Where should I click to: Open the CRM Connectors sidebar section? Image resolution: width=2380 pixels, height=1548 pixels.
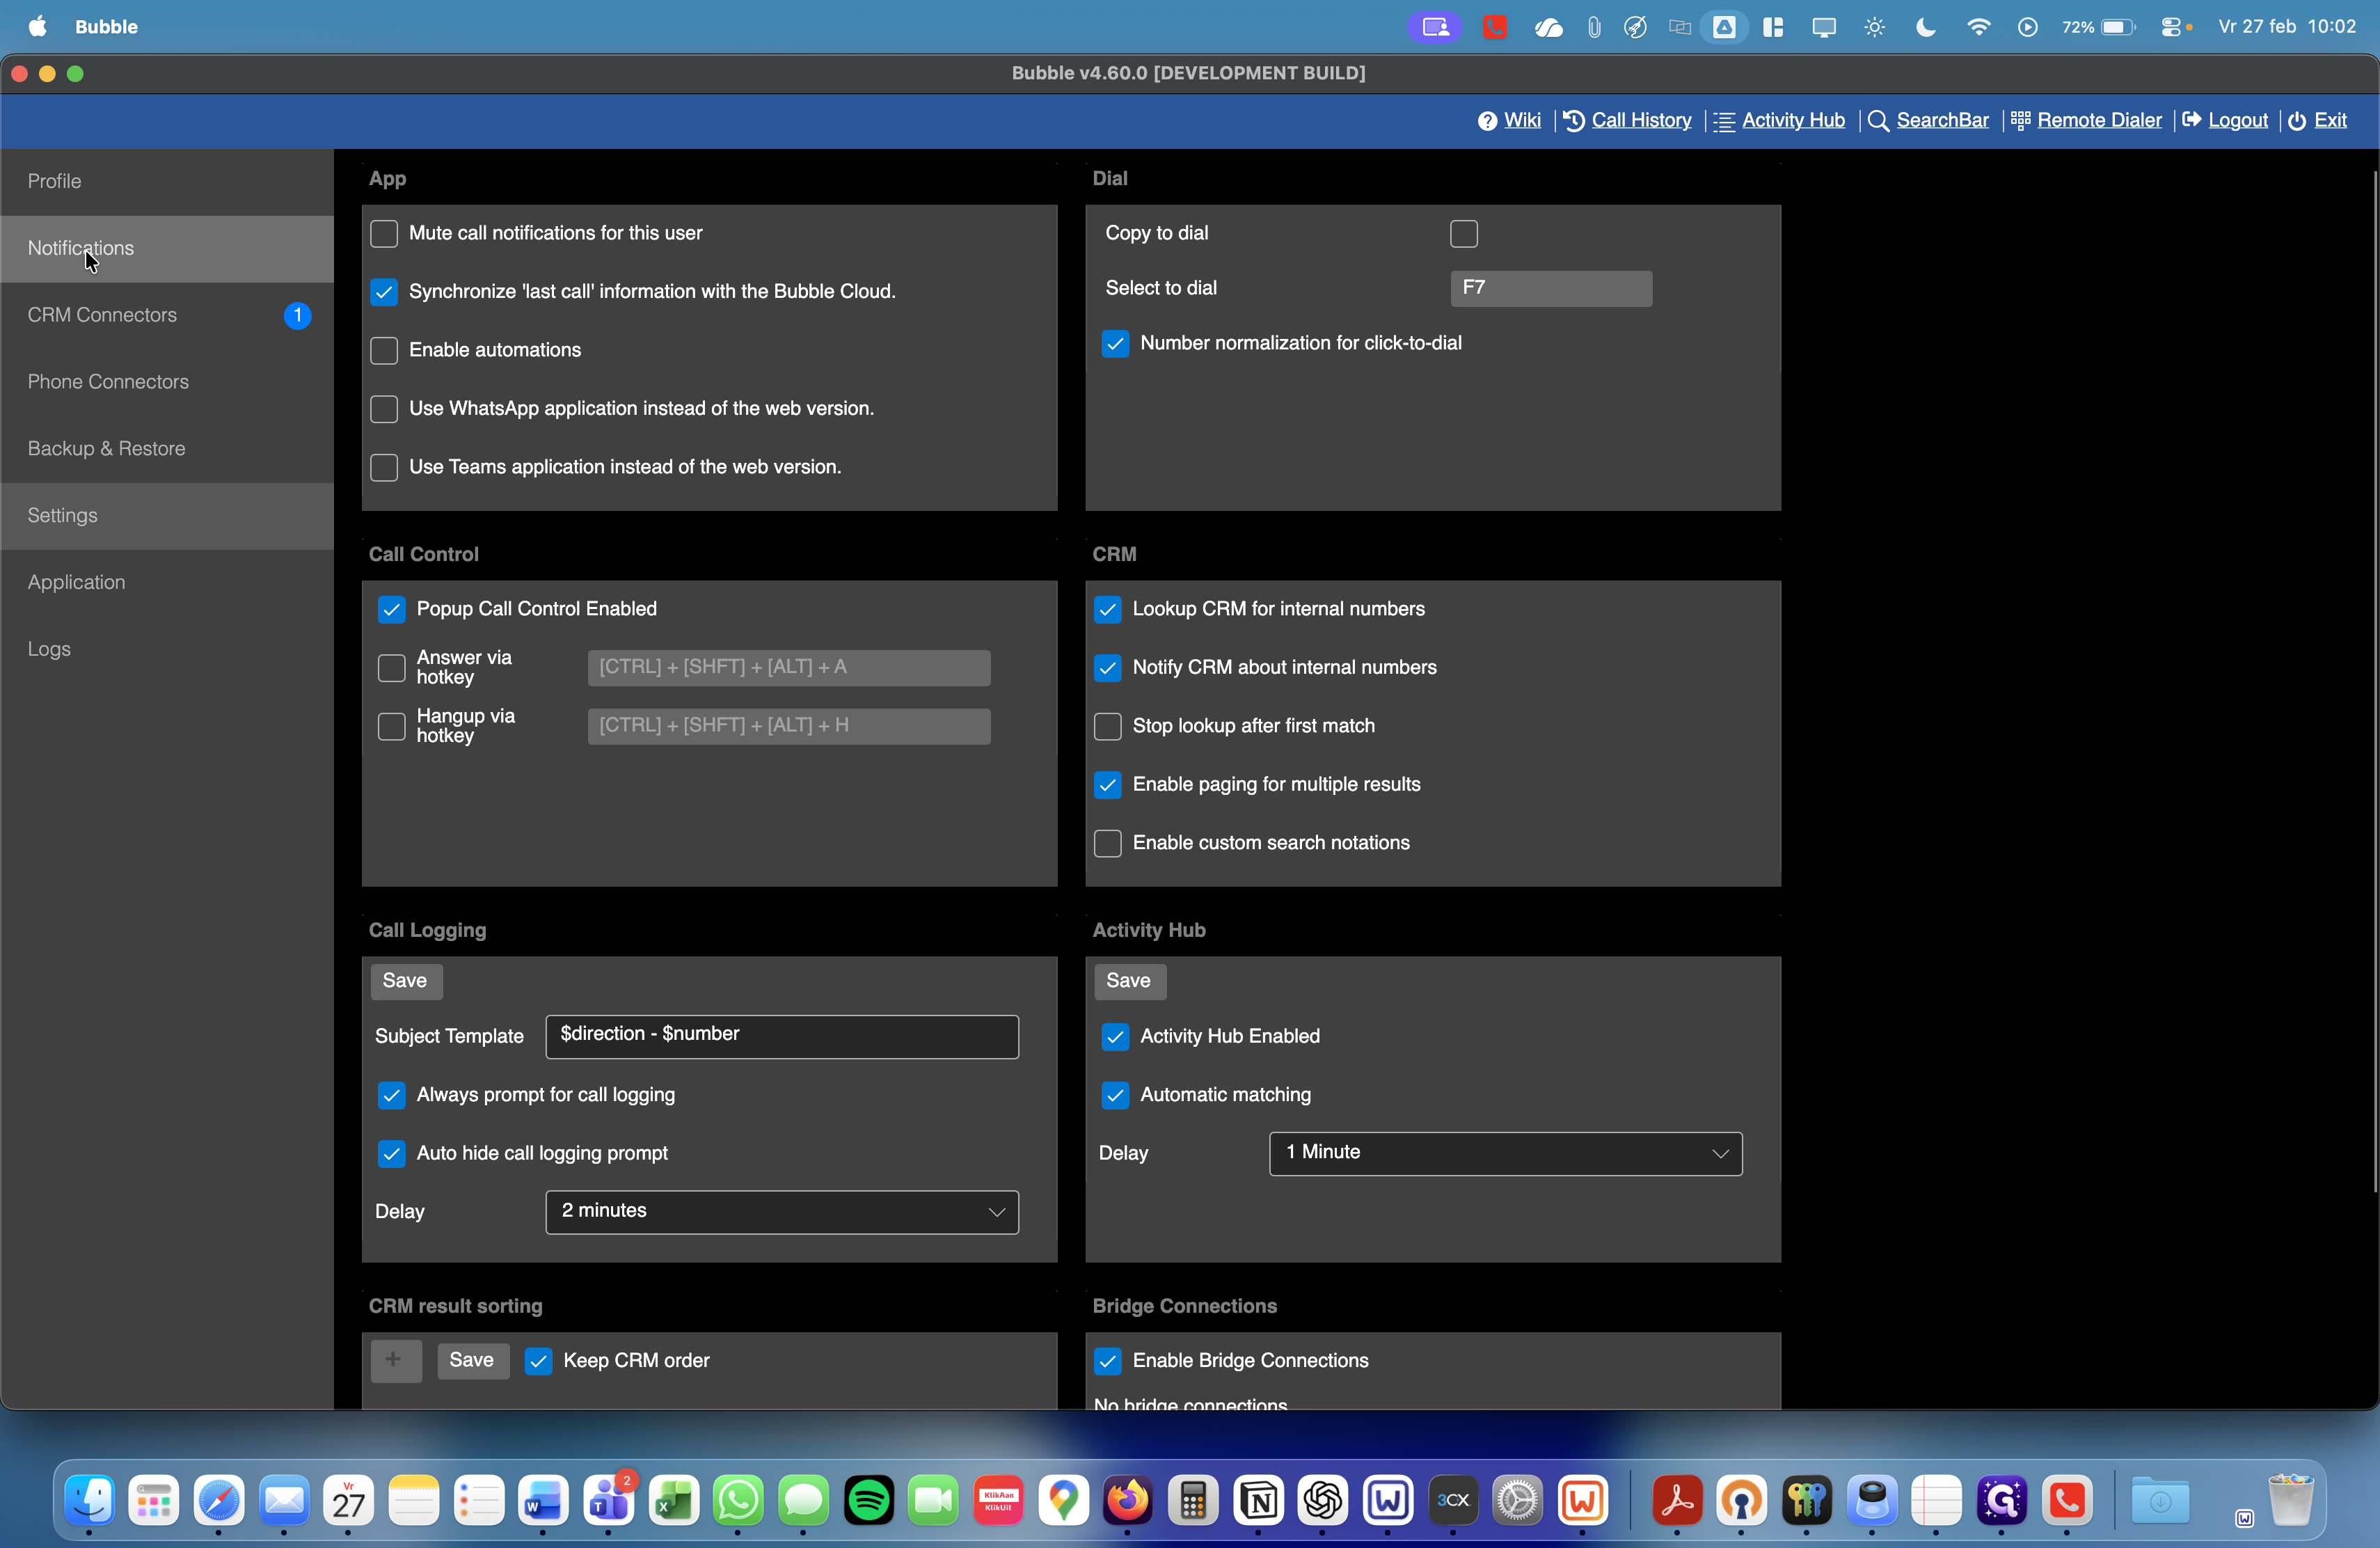[102, 315]
